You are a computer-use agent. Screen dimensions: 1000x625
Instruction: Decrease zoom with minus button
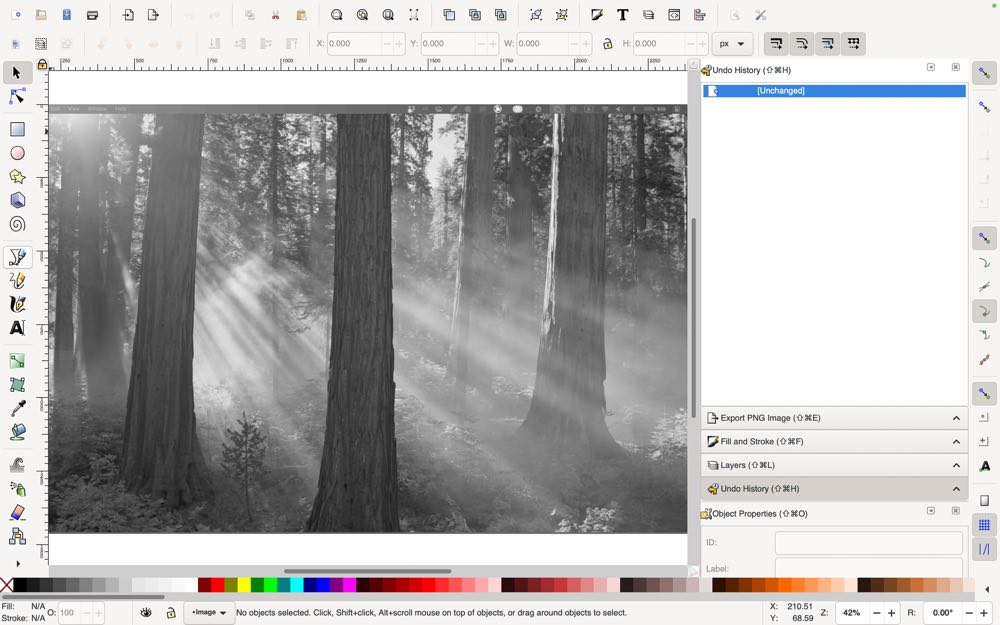pyautogui.click(x=876, y=613)
